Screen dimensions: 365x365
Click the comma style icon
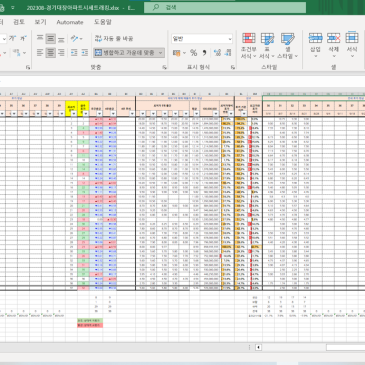coord(204,53)
